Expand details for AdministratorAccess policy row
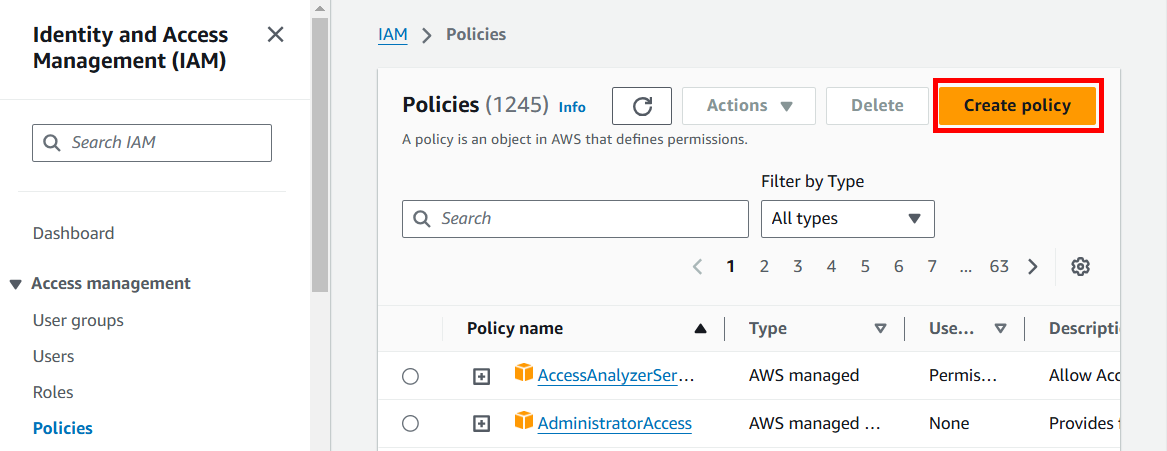The image size is (1167, 451). 482,423
